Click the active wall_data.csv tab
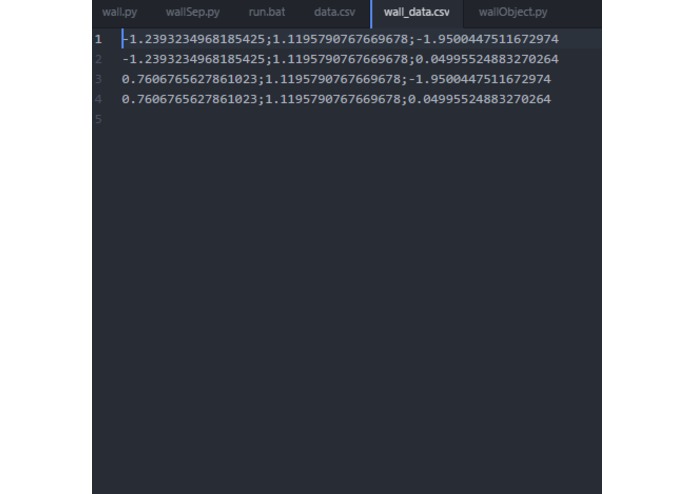 tap(417, 12)
